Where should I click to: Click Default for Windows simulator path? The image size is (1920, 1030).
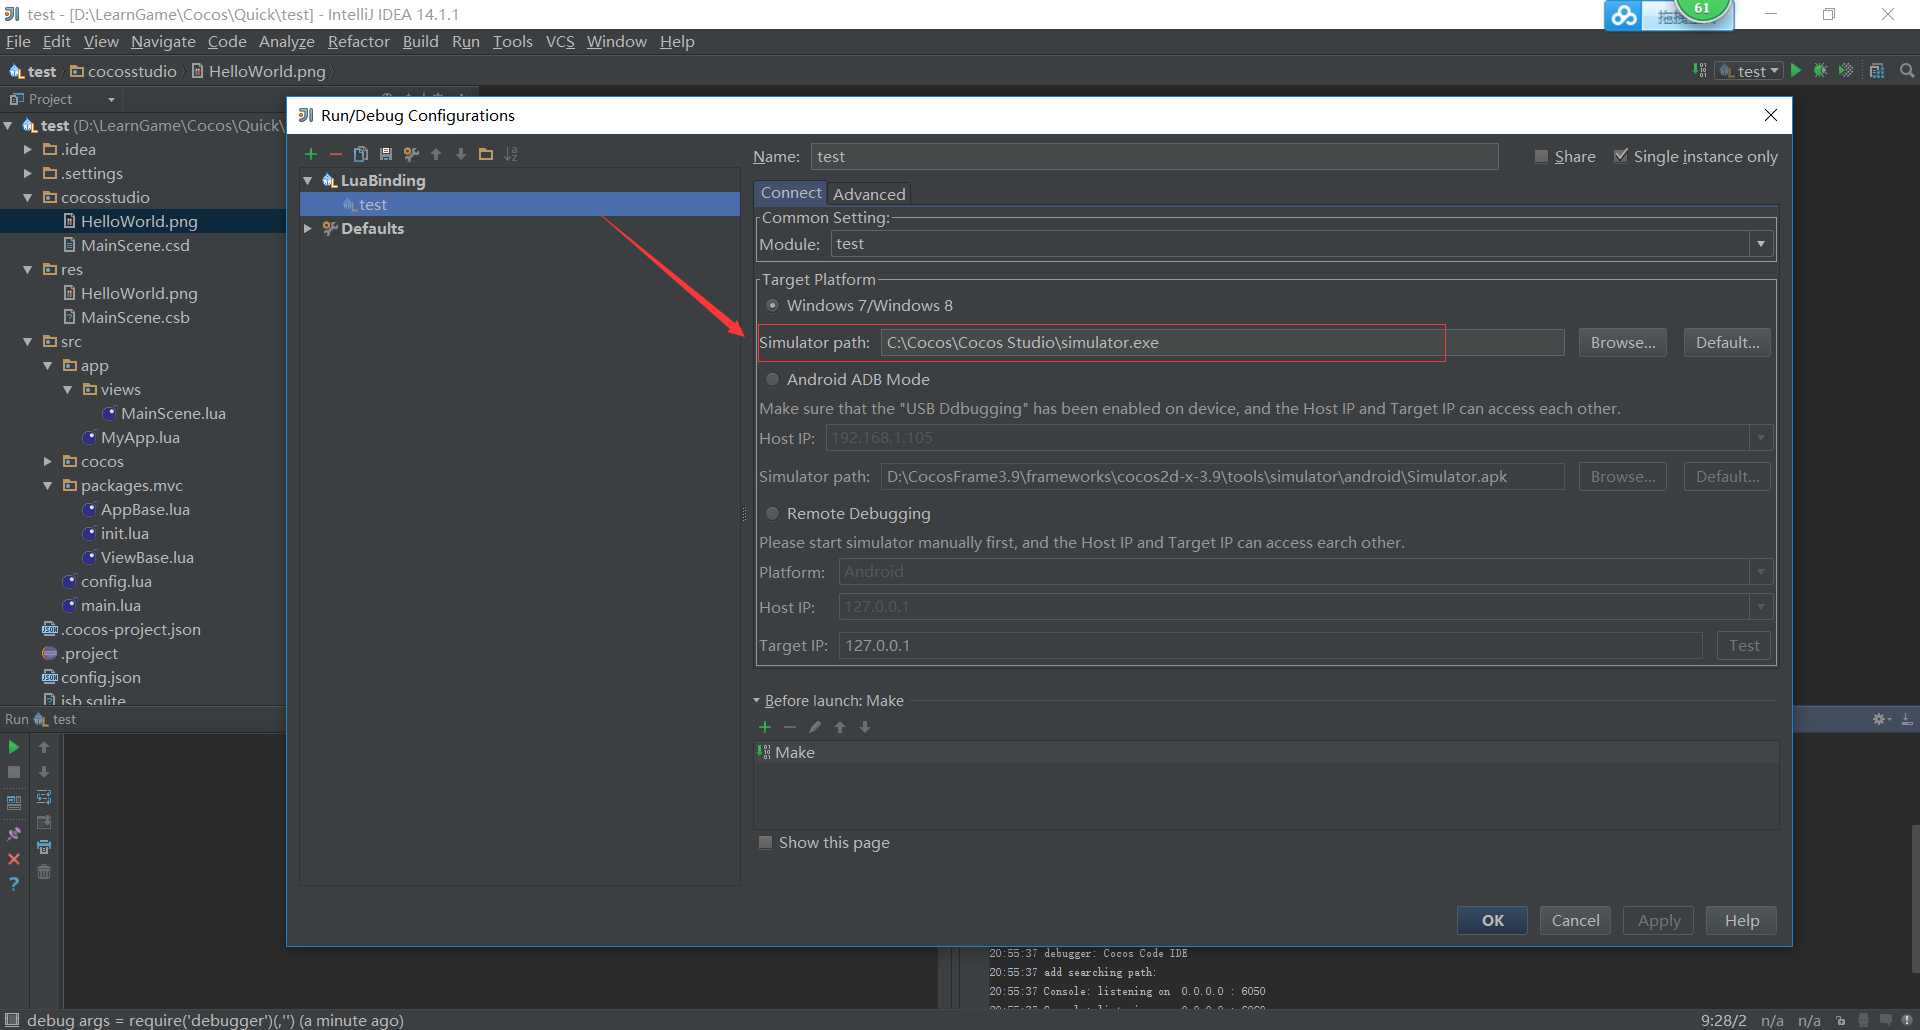(x=1727, y=342)
